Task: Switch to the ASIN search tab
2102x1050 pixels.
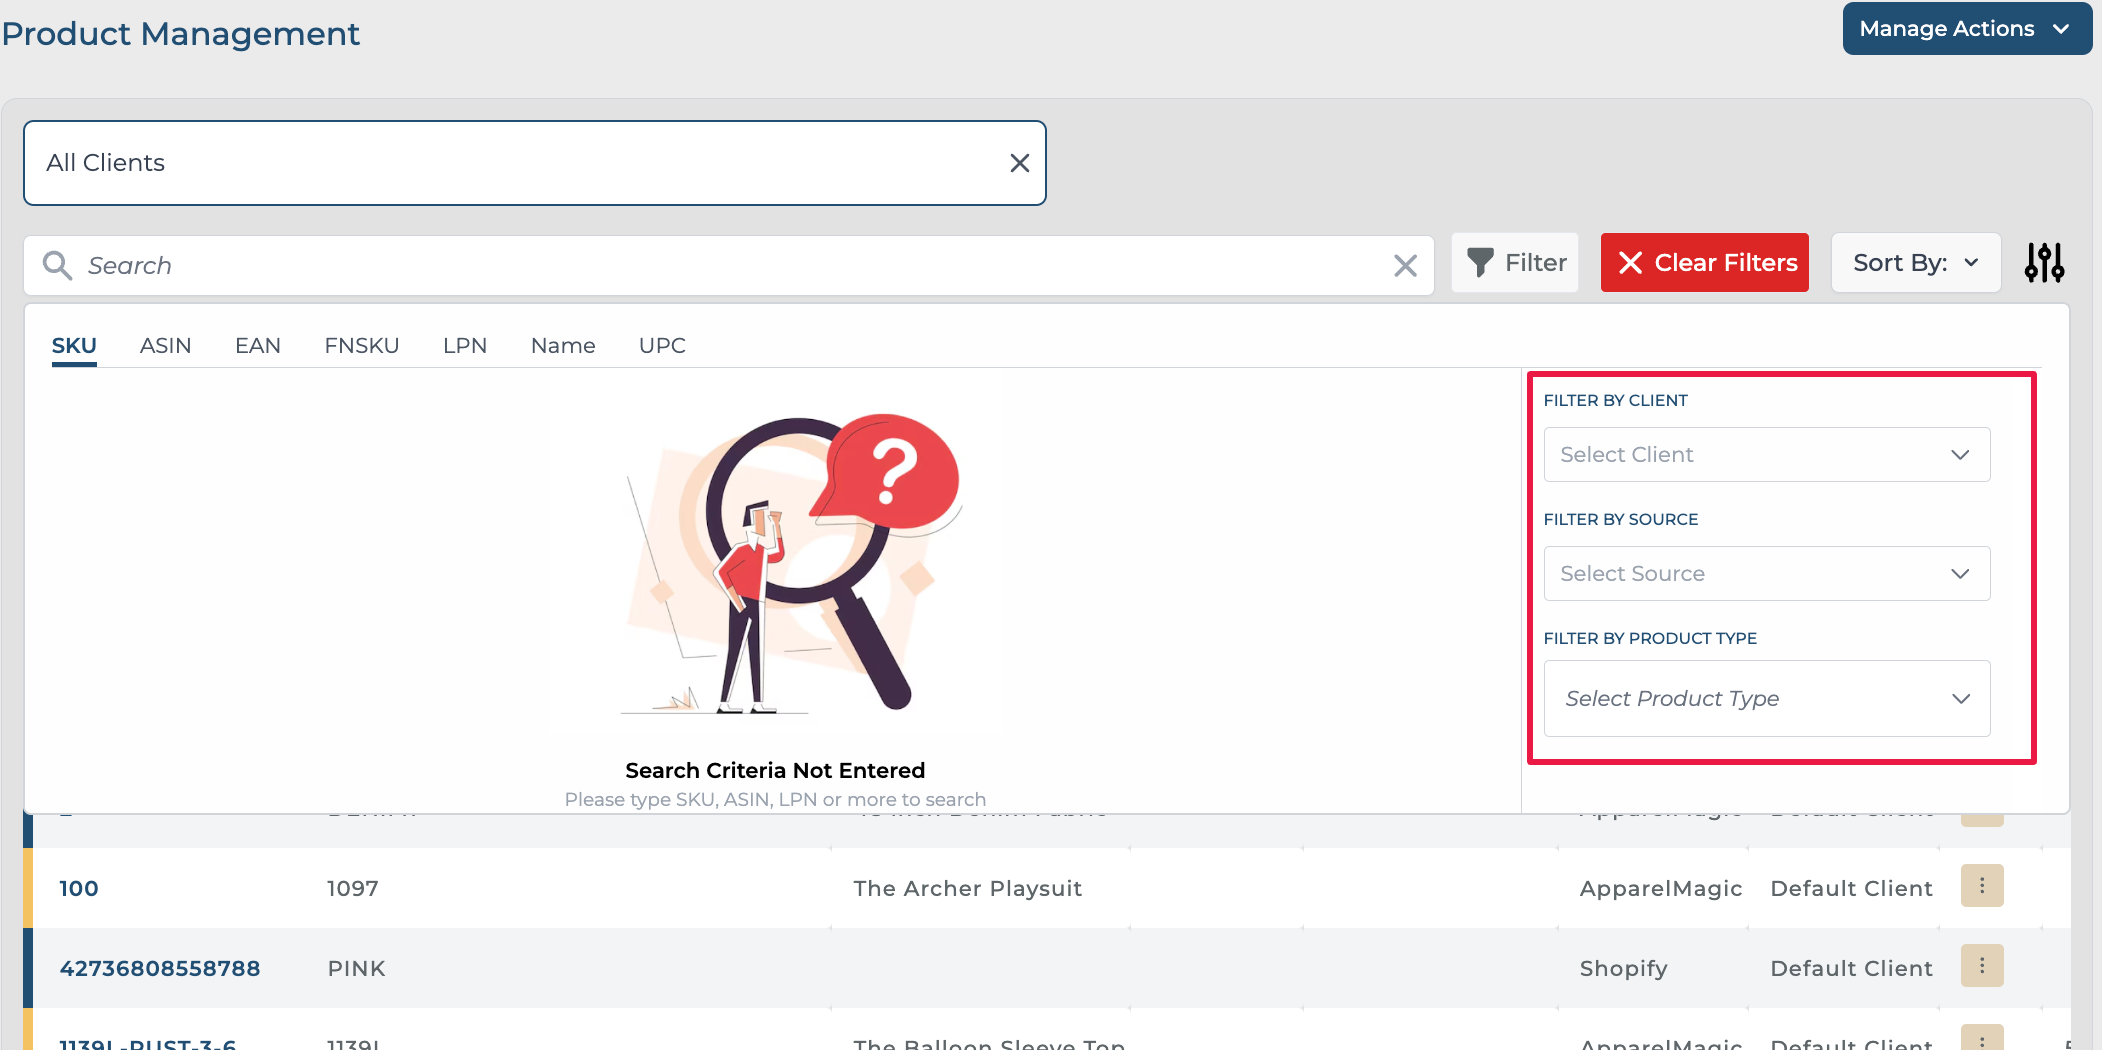Action: coord(165,346)
